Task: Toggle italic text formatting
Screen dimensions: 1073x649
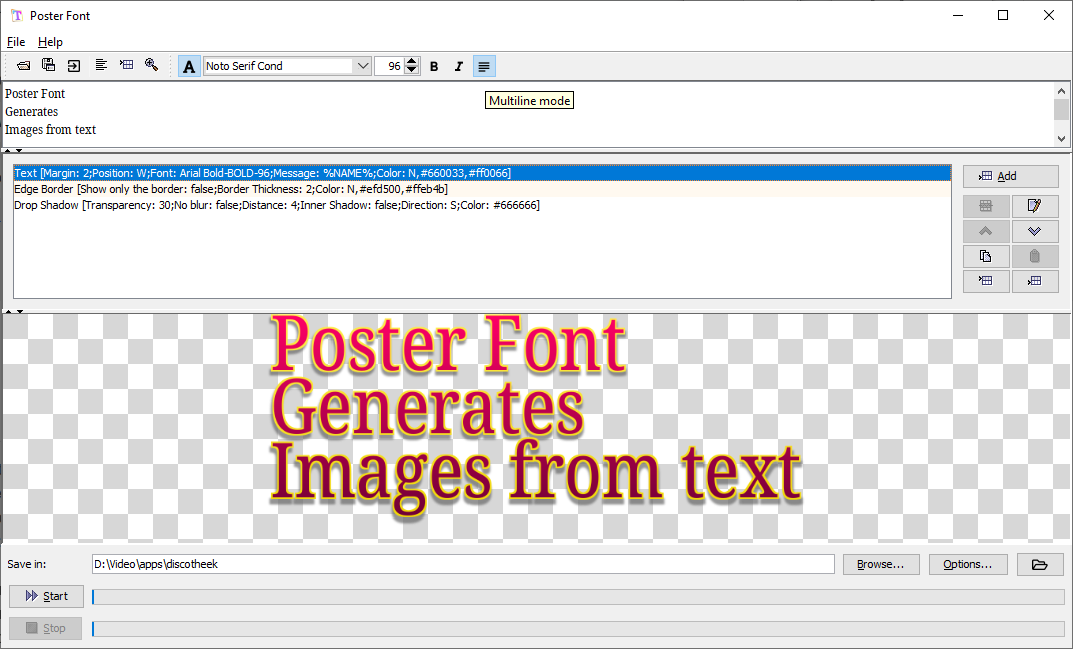Action: 459,66
